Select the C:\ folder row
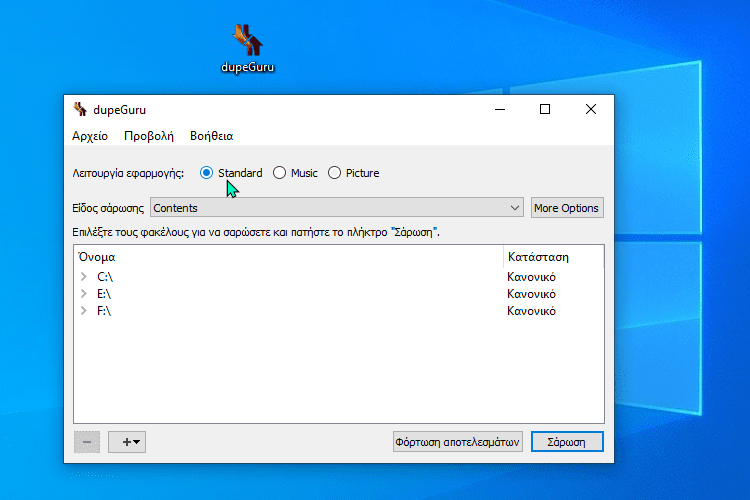Image resolution: width=750 pixels, height=500 pixels. tap(339, 277)
